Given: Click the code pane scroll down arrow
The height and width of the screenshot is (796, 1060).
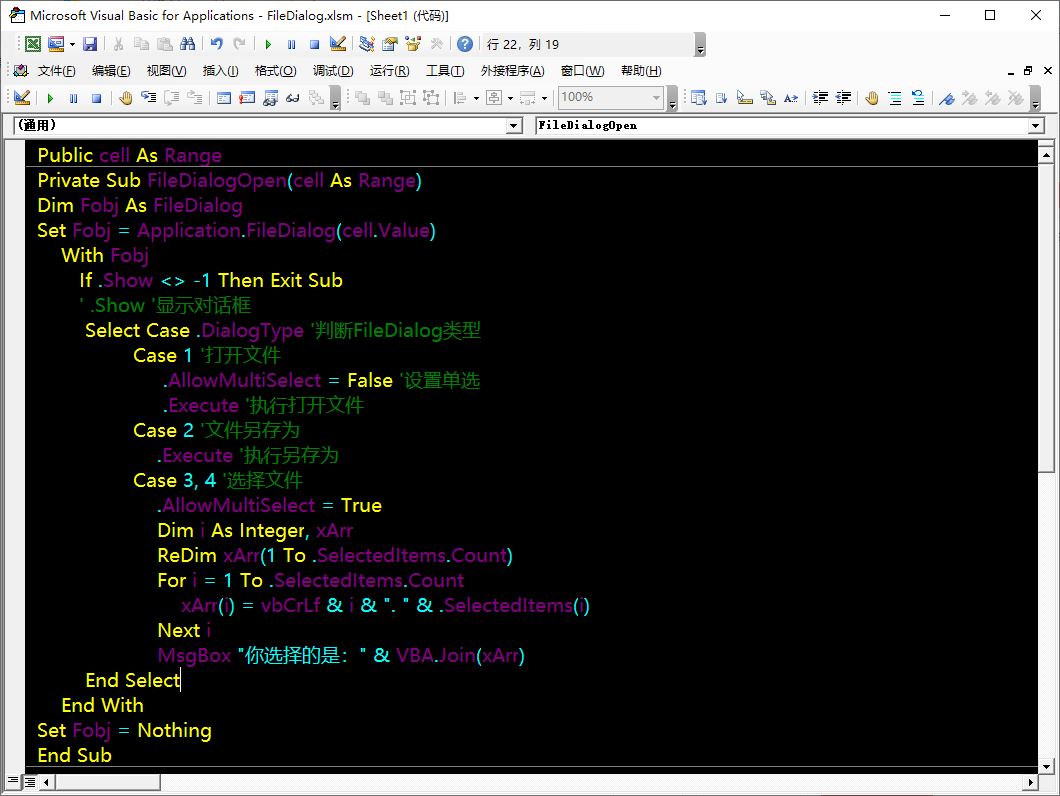Looking at the screenshot, I should pyautogui.click(x=1046, y=766).
